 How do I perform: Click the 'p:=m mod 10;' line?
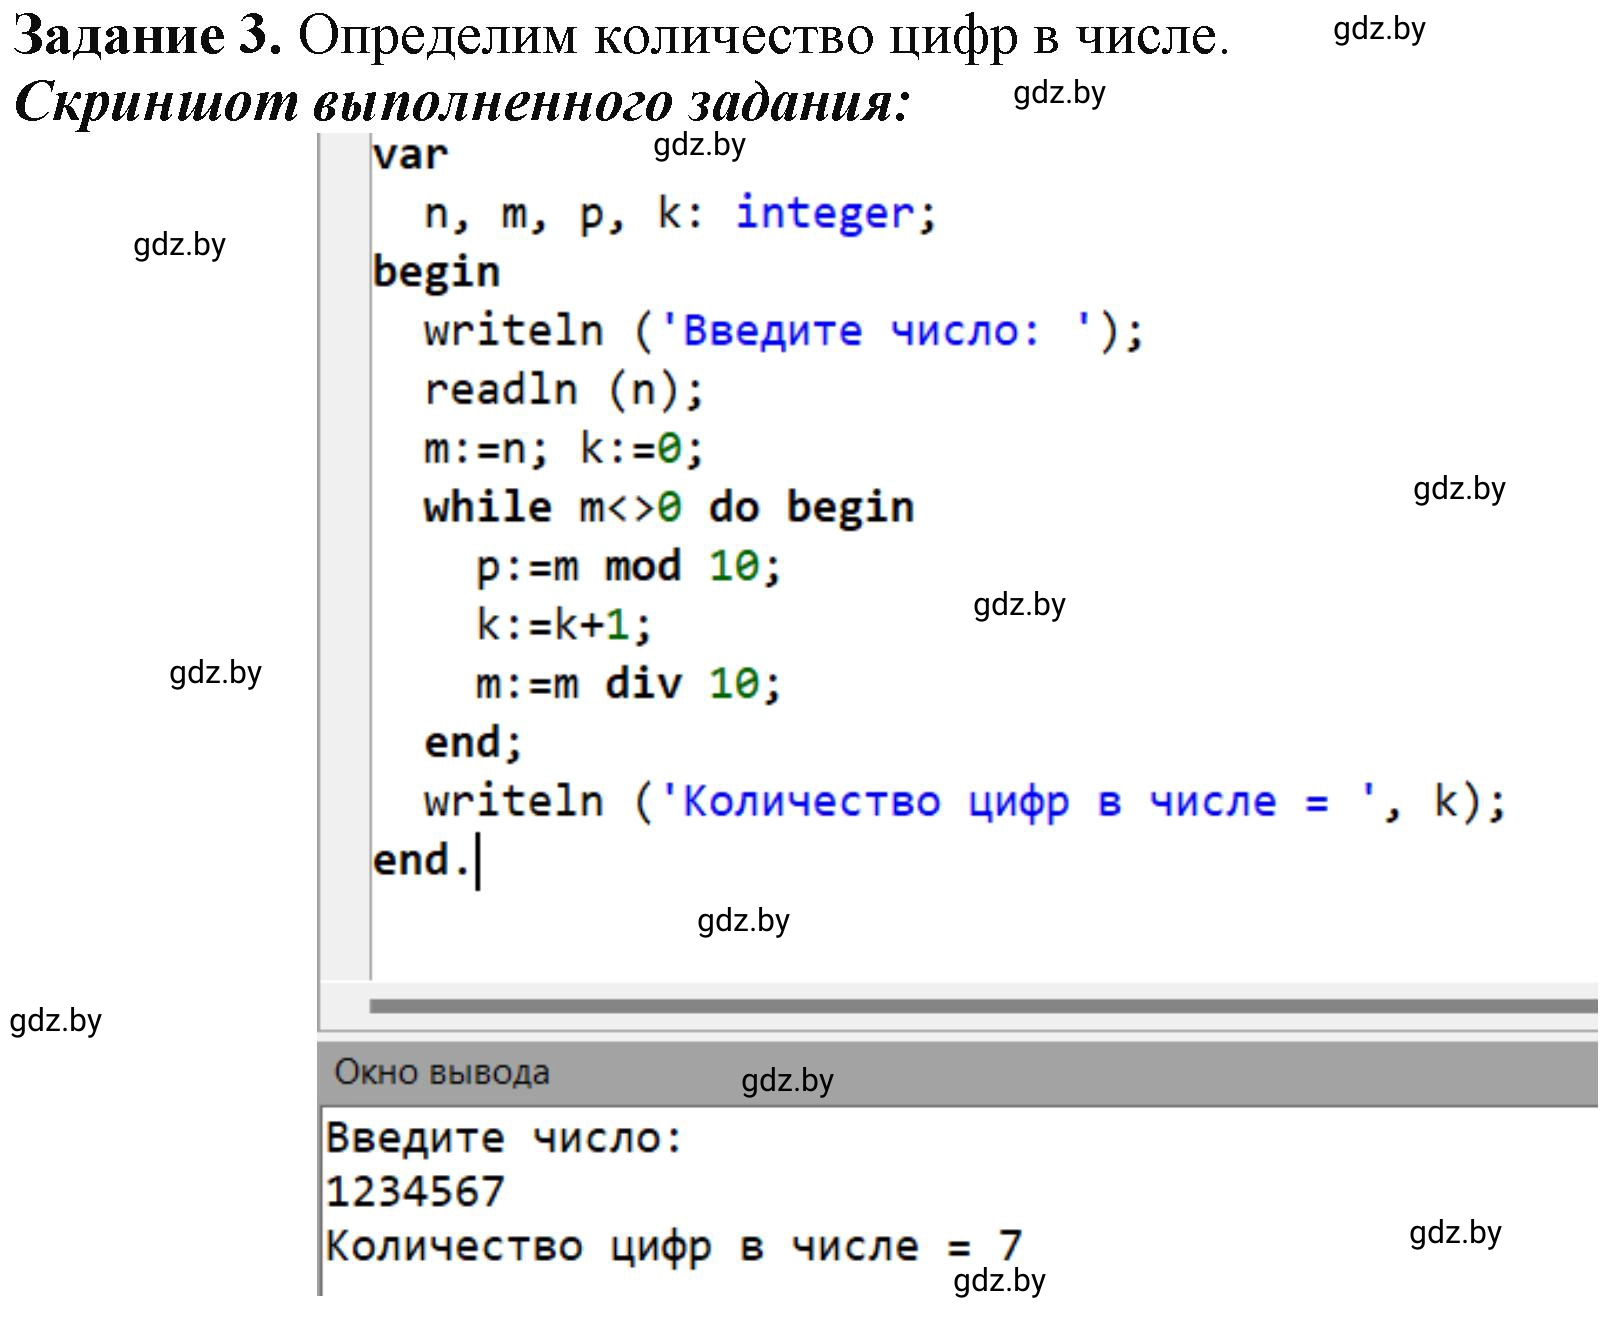(628, 567)
